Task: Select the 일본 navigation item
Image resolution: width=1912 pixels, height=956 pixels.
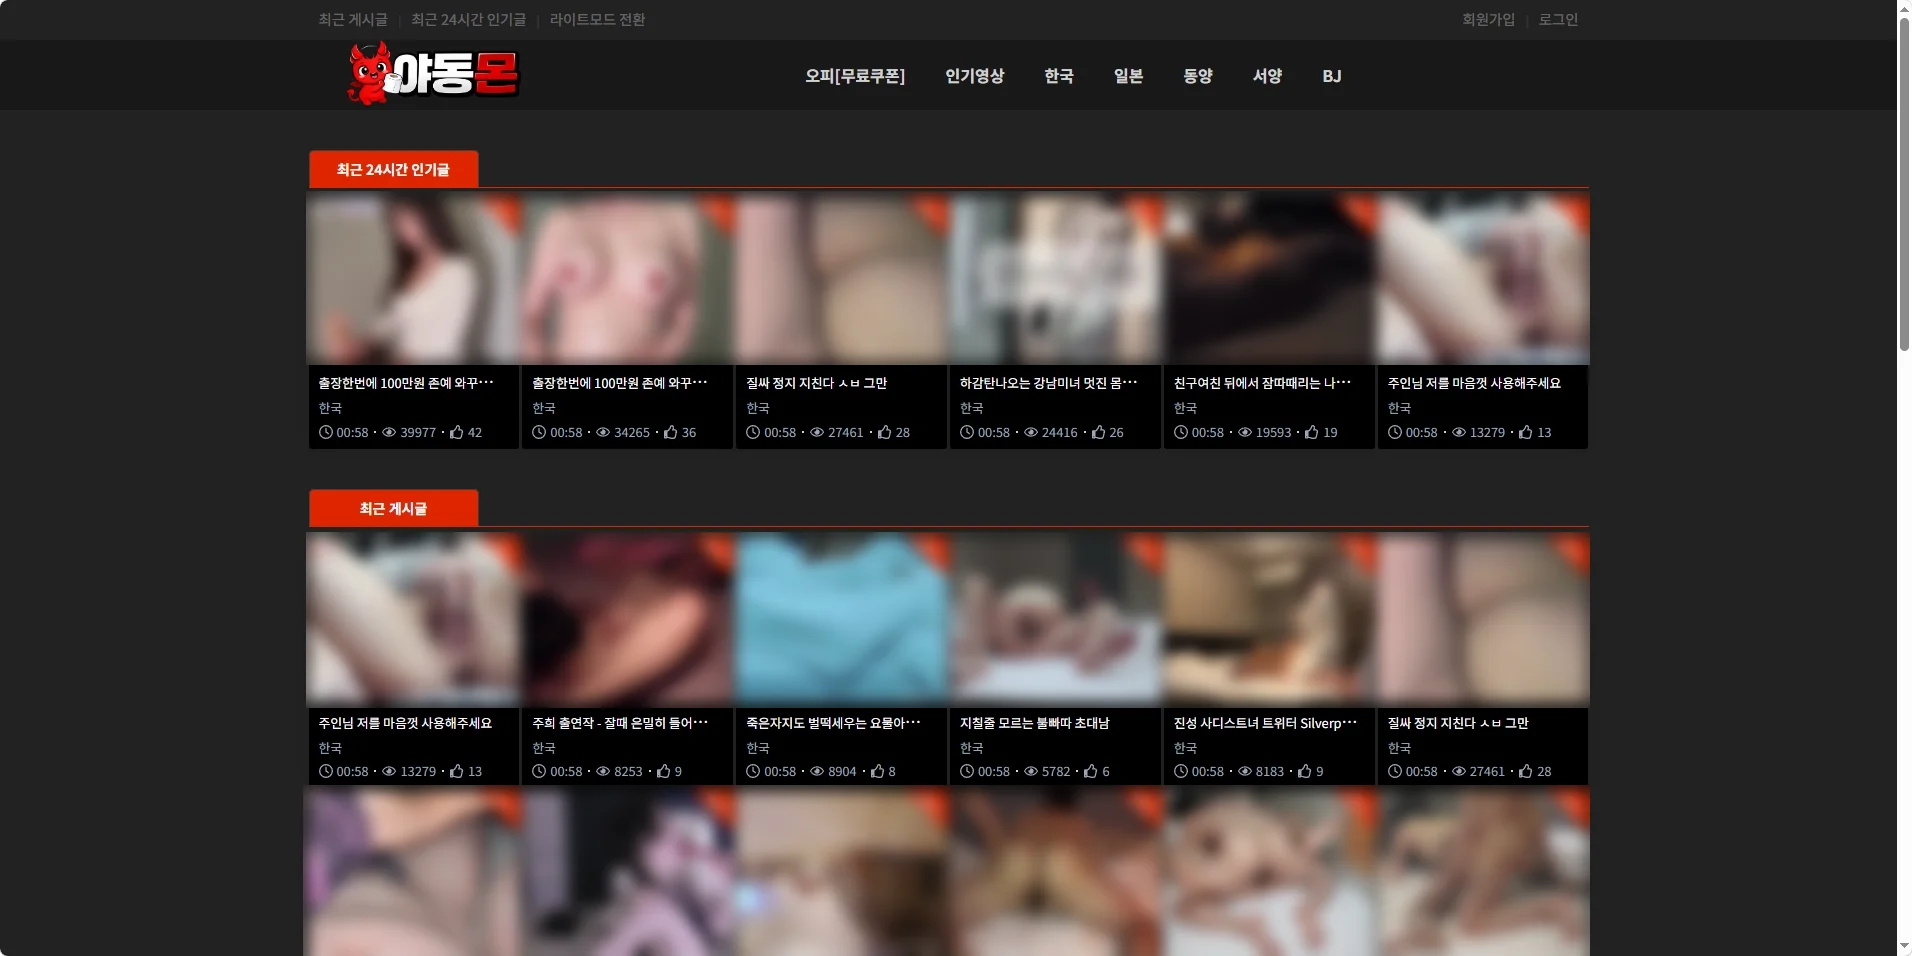Action: tap(1129, 76)
